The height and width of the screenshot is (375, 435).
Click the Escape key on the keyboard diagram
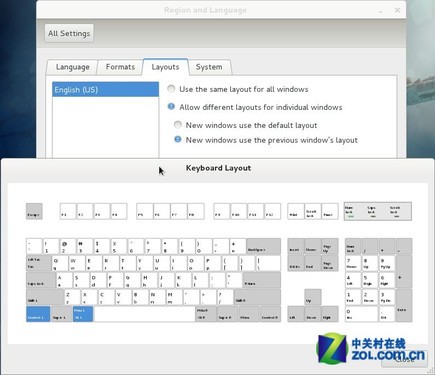point(34,211)
